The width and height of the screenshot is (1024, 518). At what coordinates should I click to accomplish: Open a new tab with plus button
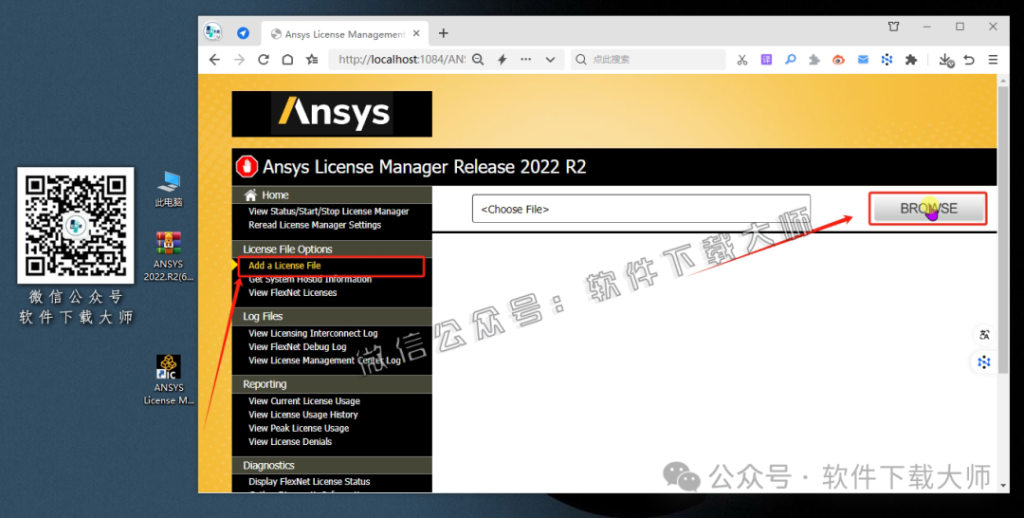[x=443, y=33]
